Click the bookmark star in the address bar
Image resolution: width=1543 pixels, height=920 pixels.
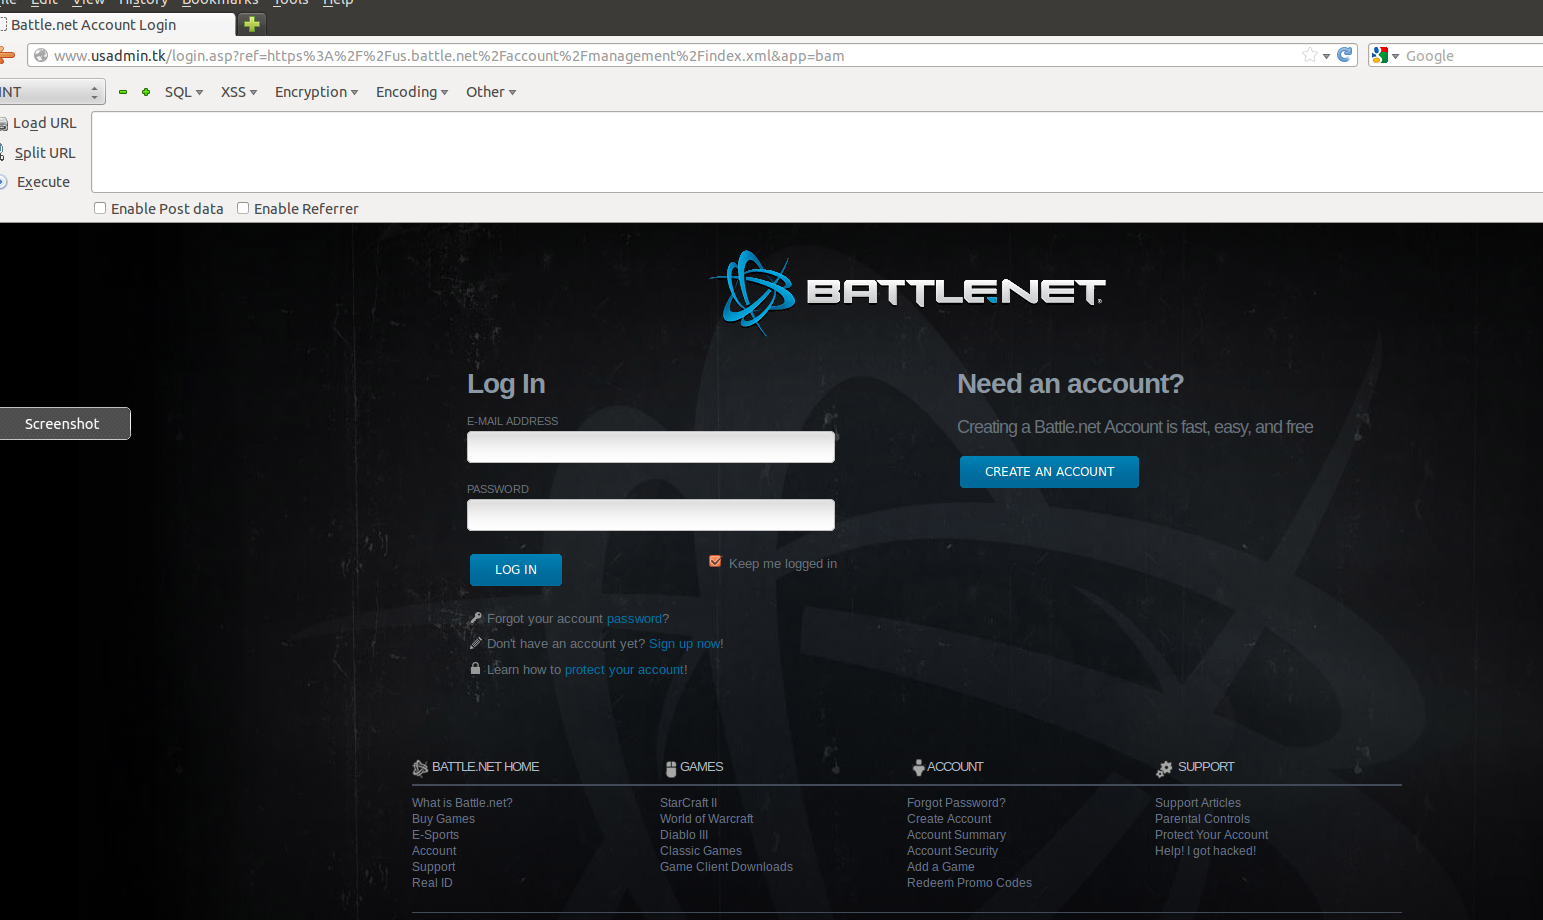1309,55
